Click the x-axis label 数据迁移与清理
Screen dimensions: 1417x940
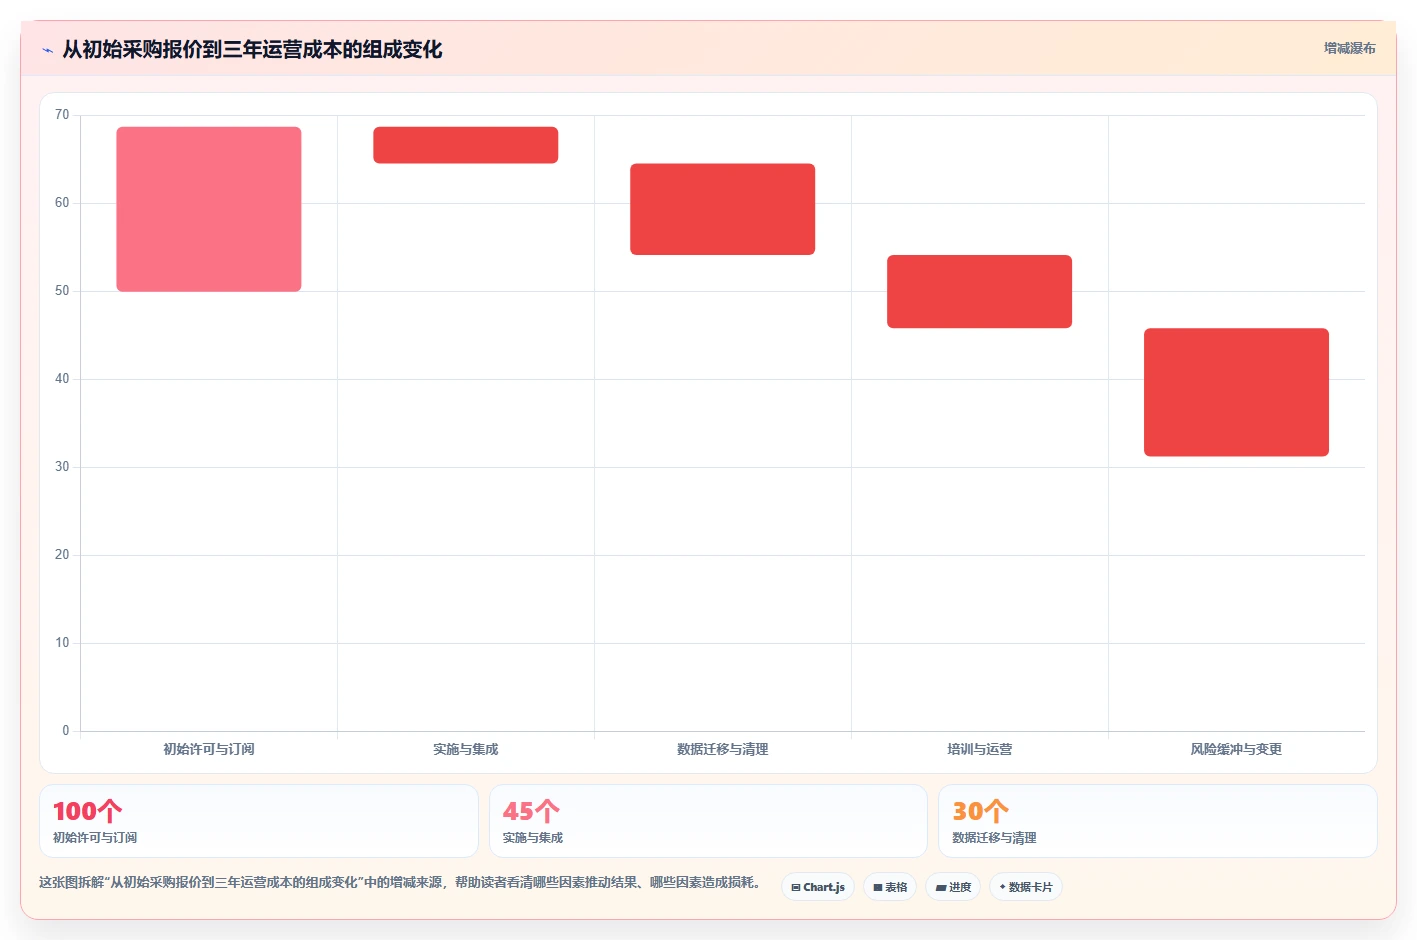(723, 749)
